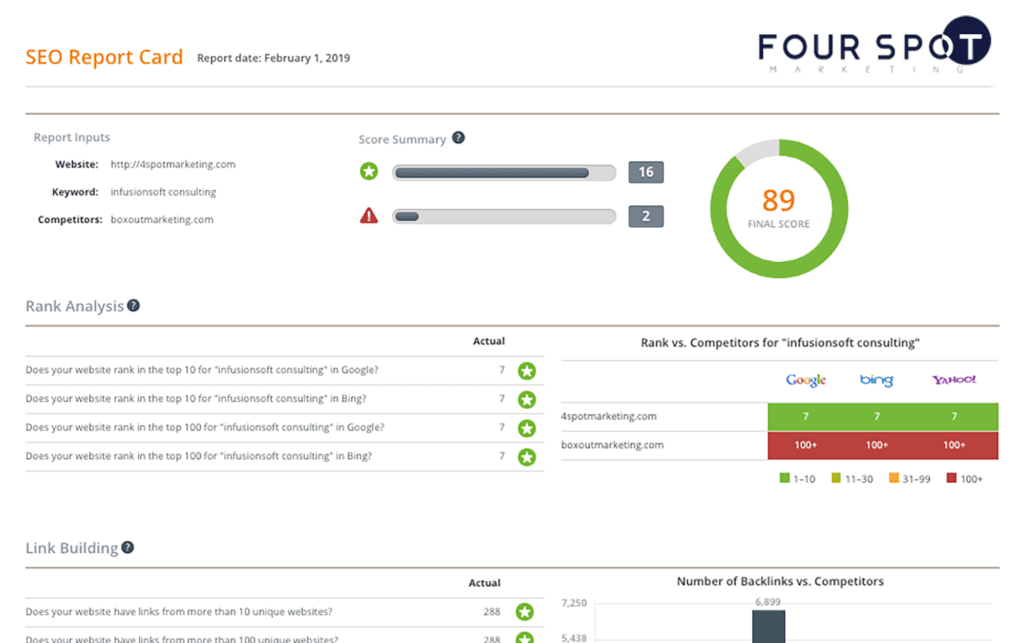This screenshot has height=643, width=1024.
Task: Click the Actual column header in Rank Analysis
Action: 488,341
